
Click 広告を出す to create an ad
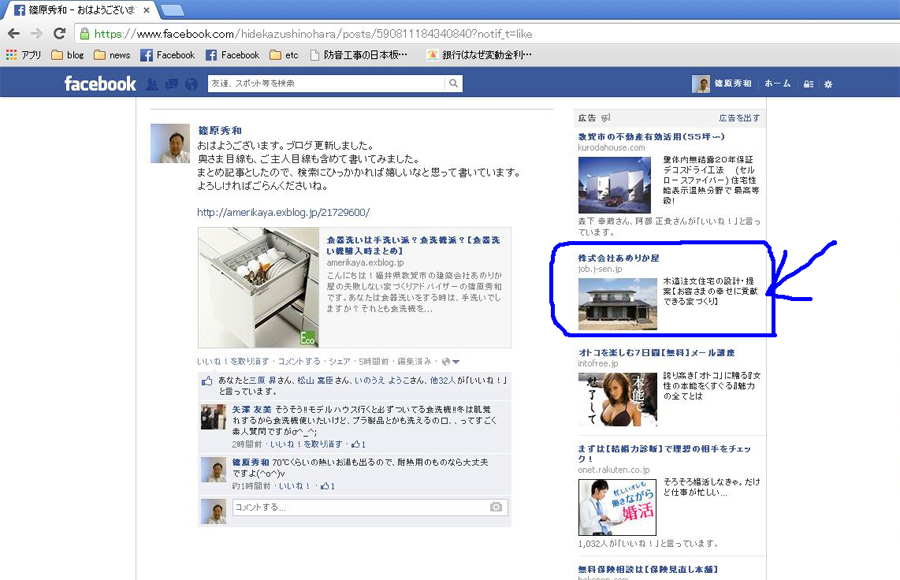click(739, 118)
